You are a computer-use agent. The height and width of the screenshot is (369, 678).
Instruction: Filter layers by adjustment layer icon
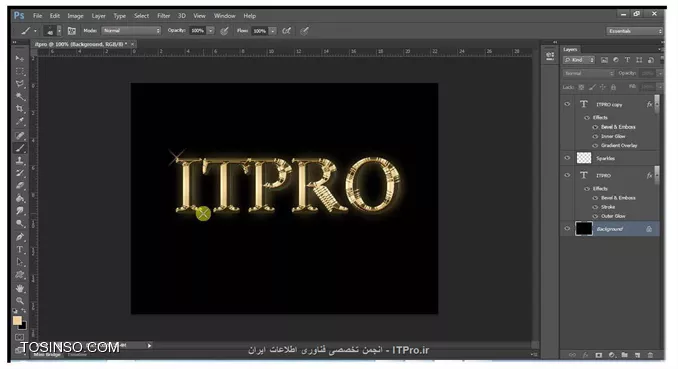616,60
